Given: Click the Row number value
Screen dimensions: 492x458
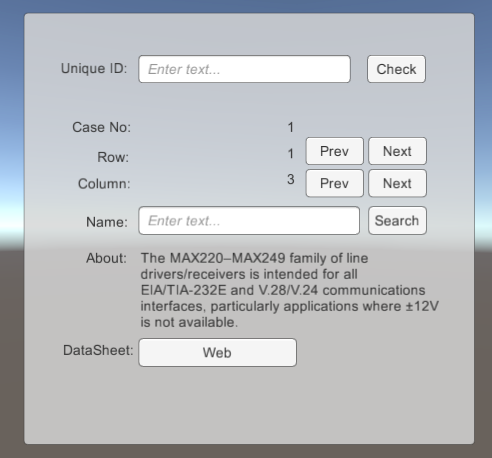Looking at the screenshot, I should pos(291,154).
